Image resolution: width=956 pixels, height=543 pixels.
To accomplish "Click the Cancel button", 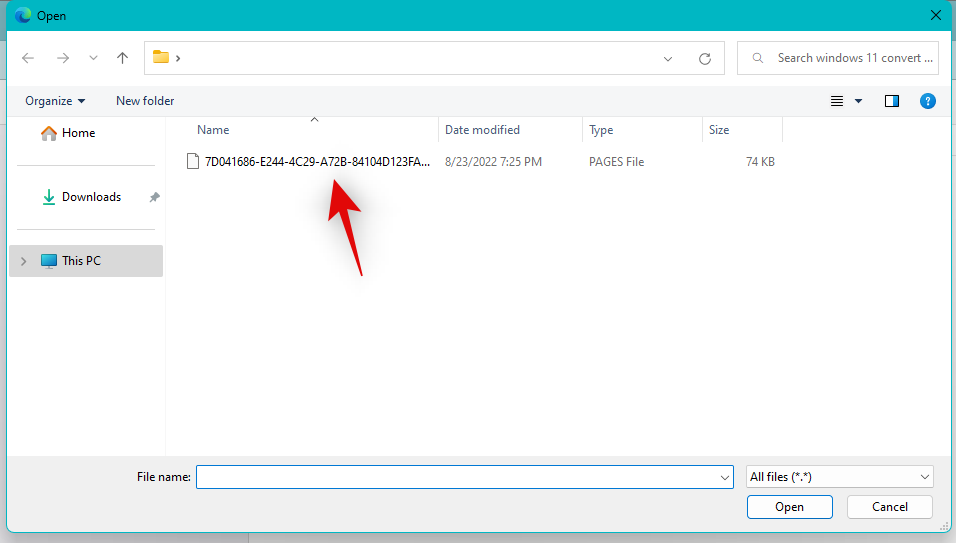I will (x=890, y=507).
